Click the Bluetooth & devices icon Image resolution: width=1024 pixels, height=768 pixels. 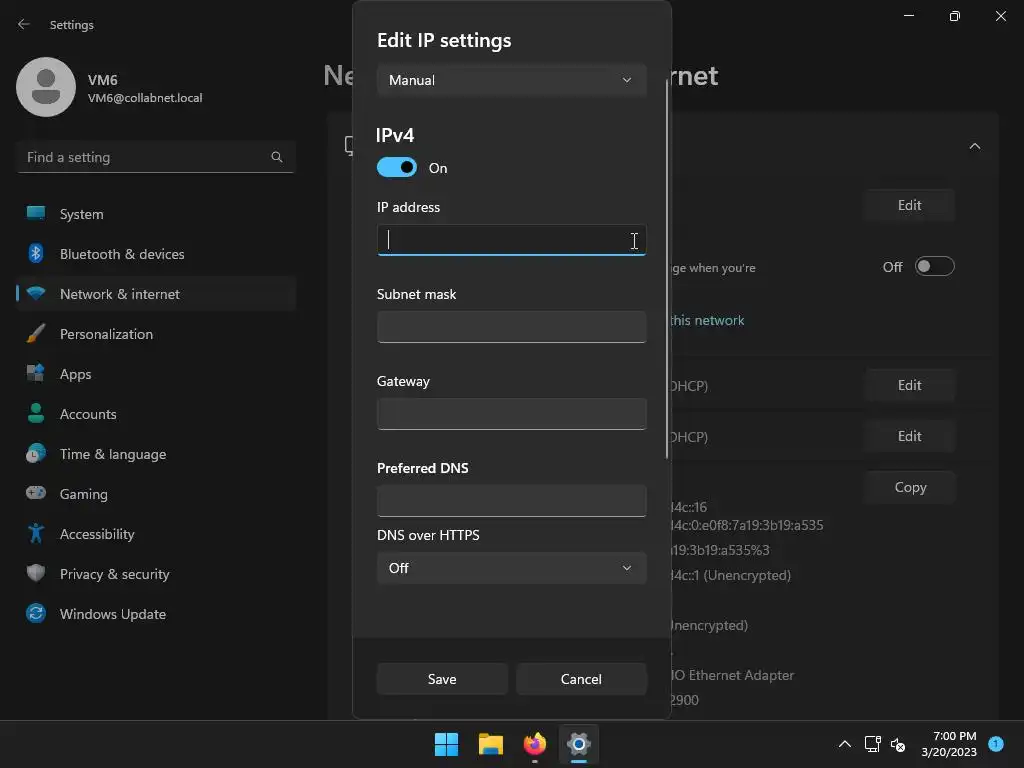36,254
